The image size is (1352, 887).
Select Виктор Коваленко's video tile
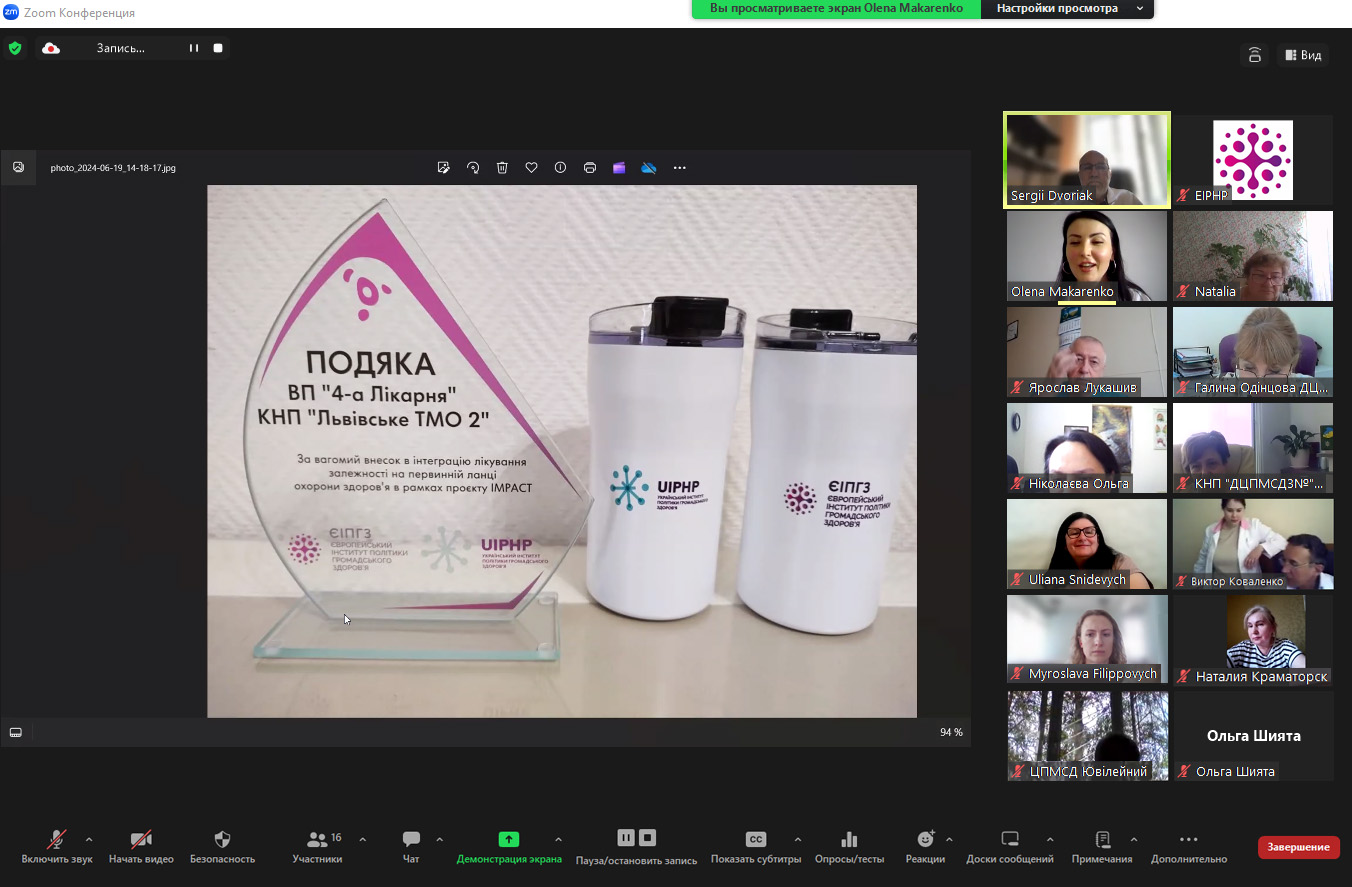(x=1253, y=544)
